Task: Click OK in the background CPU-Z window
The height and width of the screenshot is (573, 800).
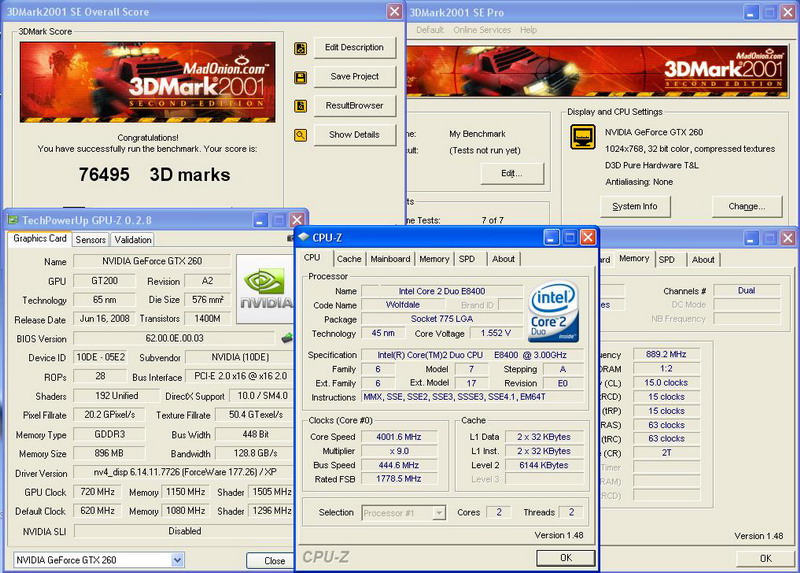Action: click(766, 558)
